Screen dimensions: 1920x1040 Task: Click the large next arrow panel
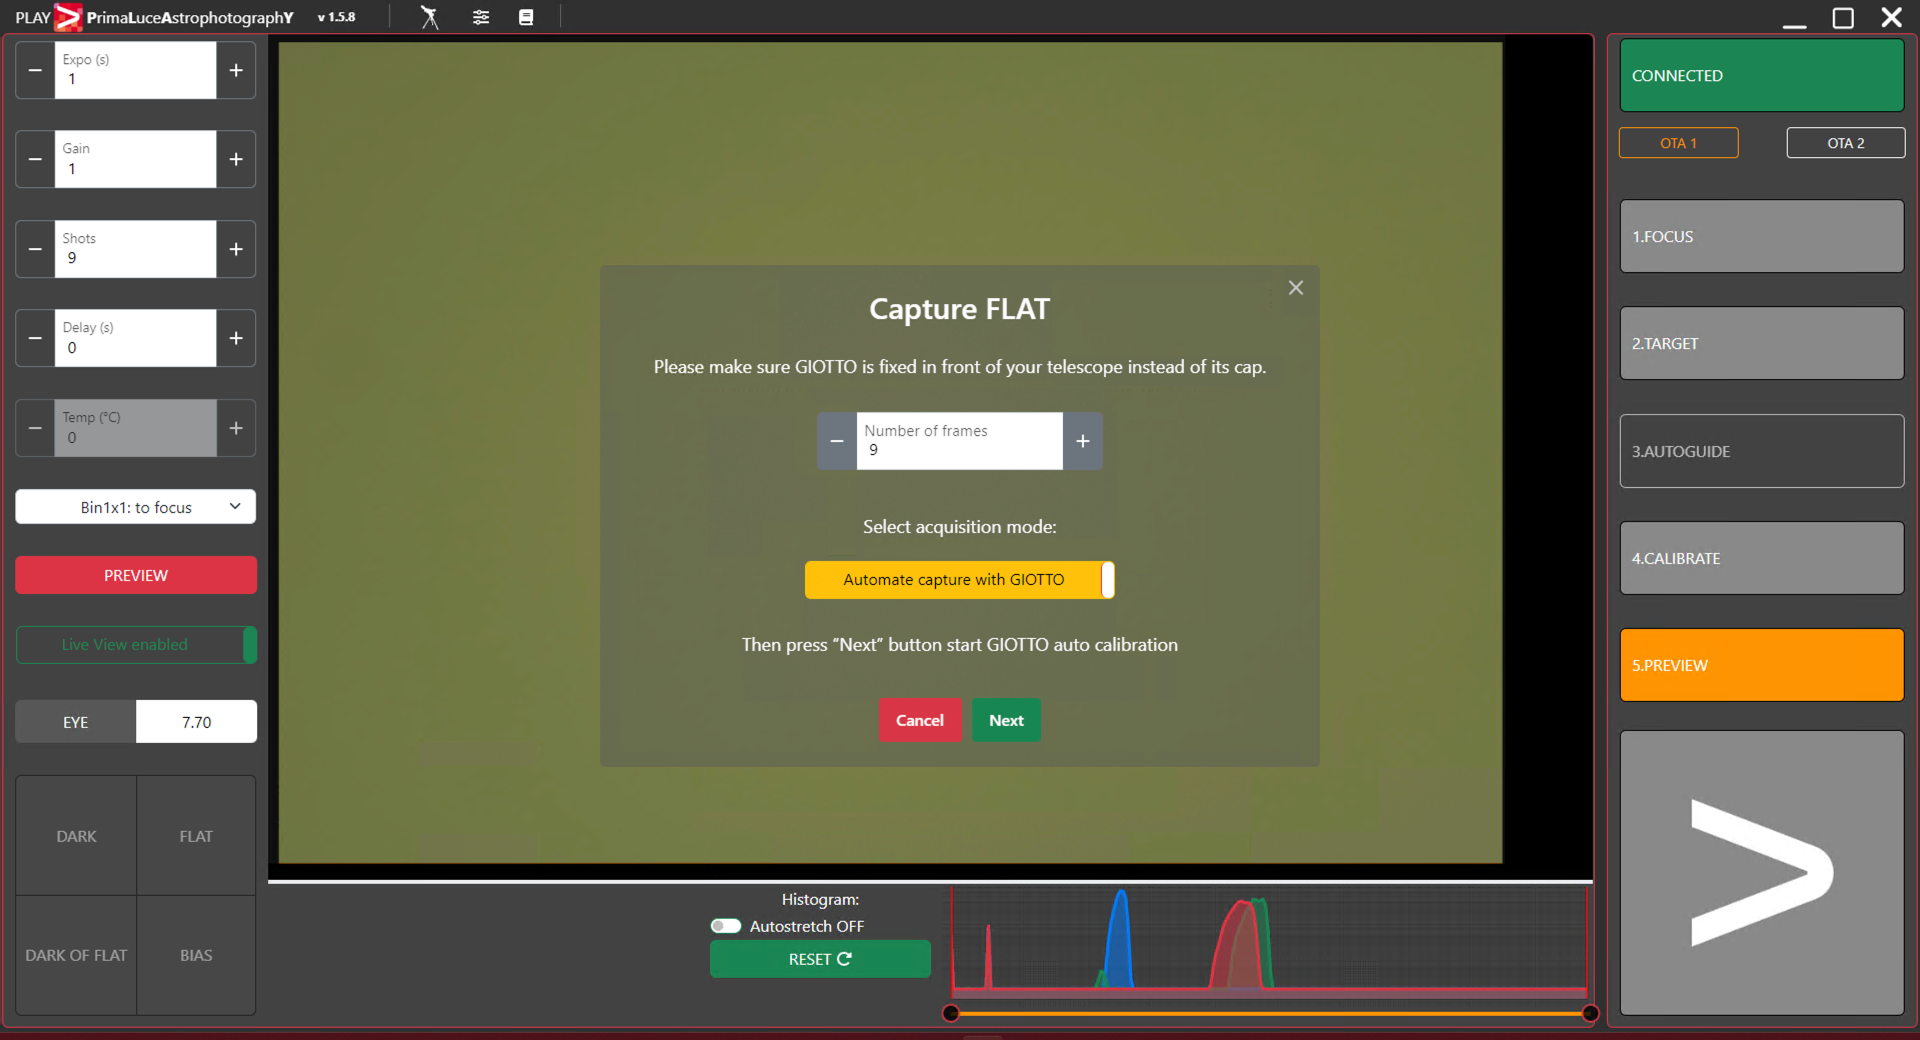1762,873
